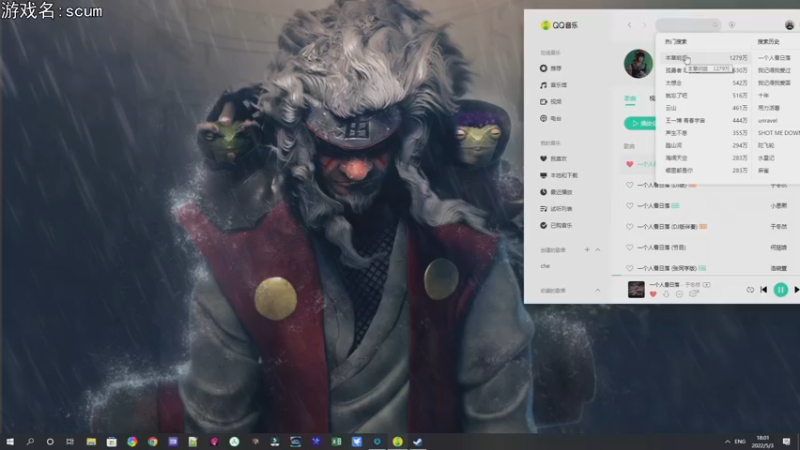Click the magnifier icon in search box
This screenshot has height=450, width=800.
(715, 25)
